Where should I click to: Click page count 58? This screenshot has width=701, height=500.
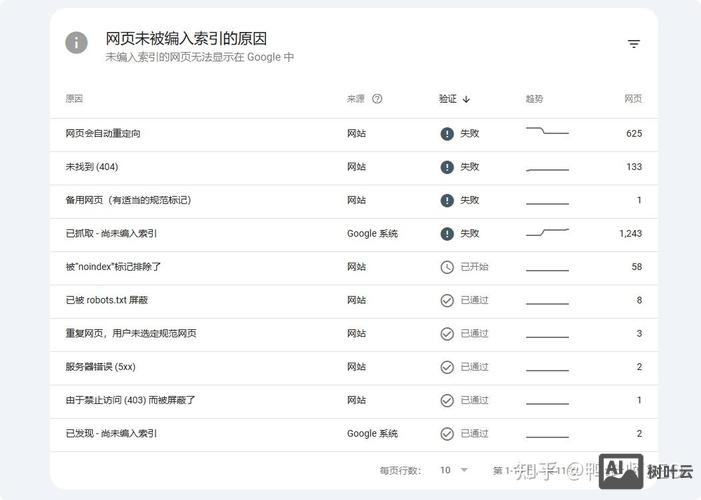637,267
